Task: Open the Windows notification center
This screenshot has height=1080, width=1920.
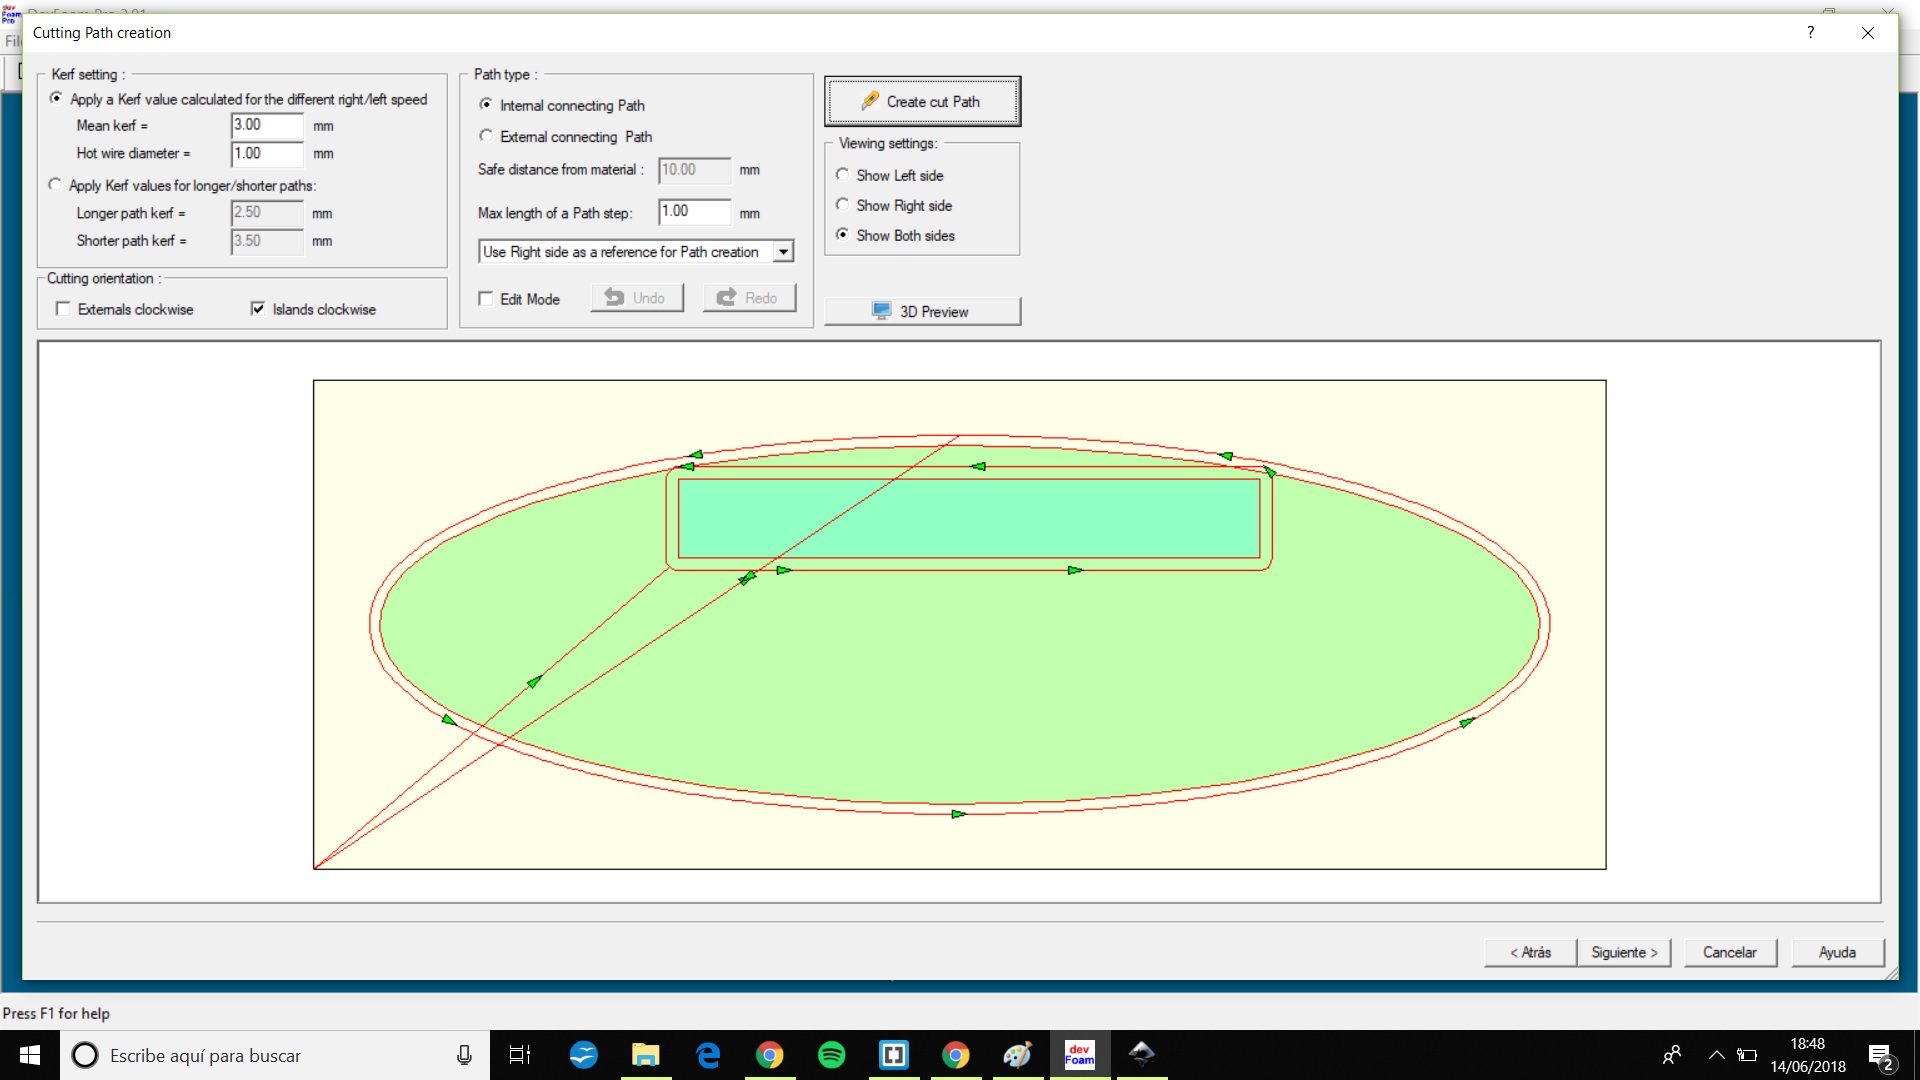Action: coord(1879,1056)
